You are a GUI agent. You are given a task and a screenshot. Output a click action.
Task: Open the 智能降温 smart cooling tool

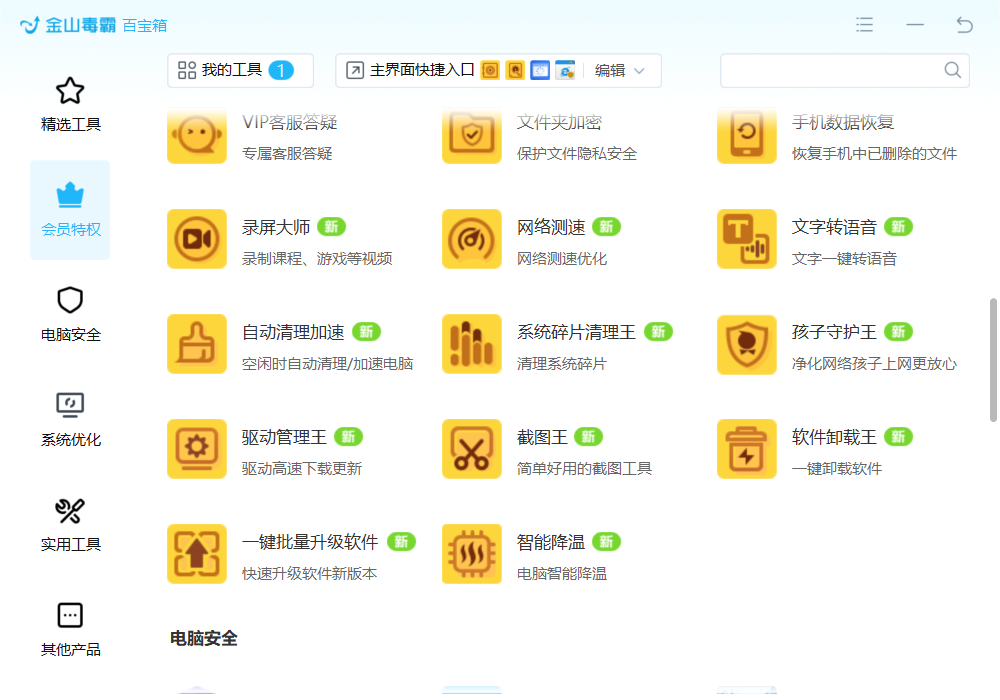click(x=472, y=554)
